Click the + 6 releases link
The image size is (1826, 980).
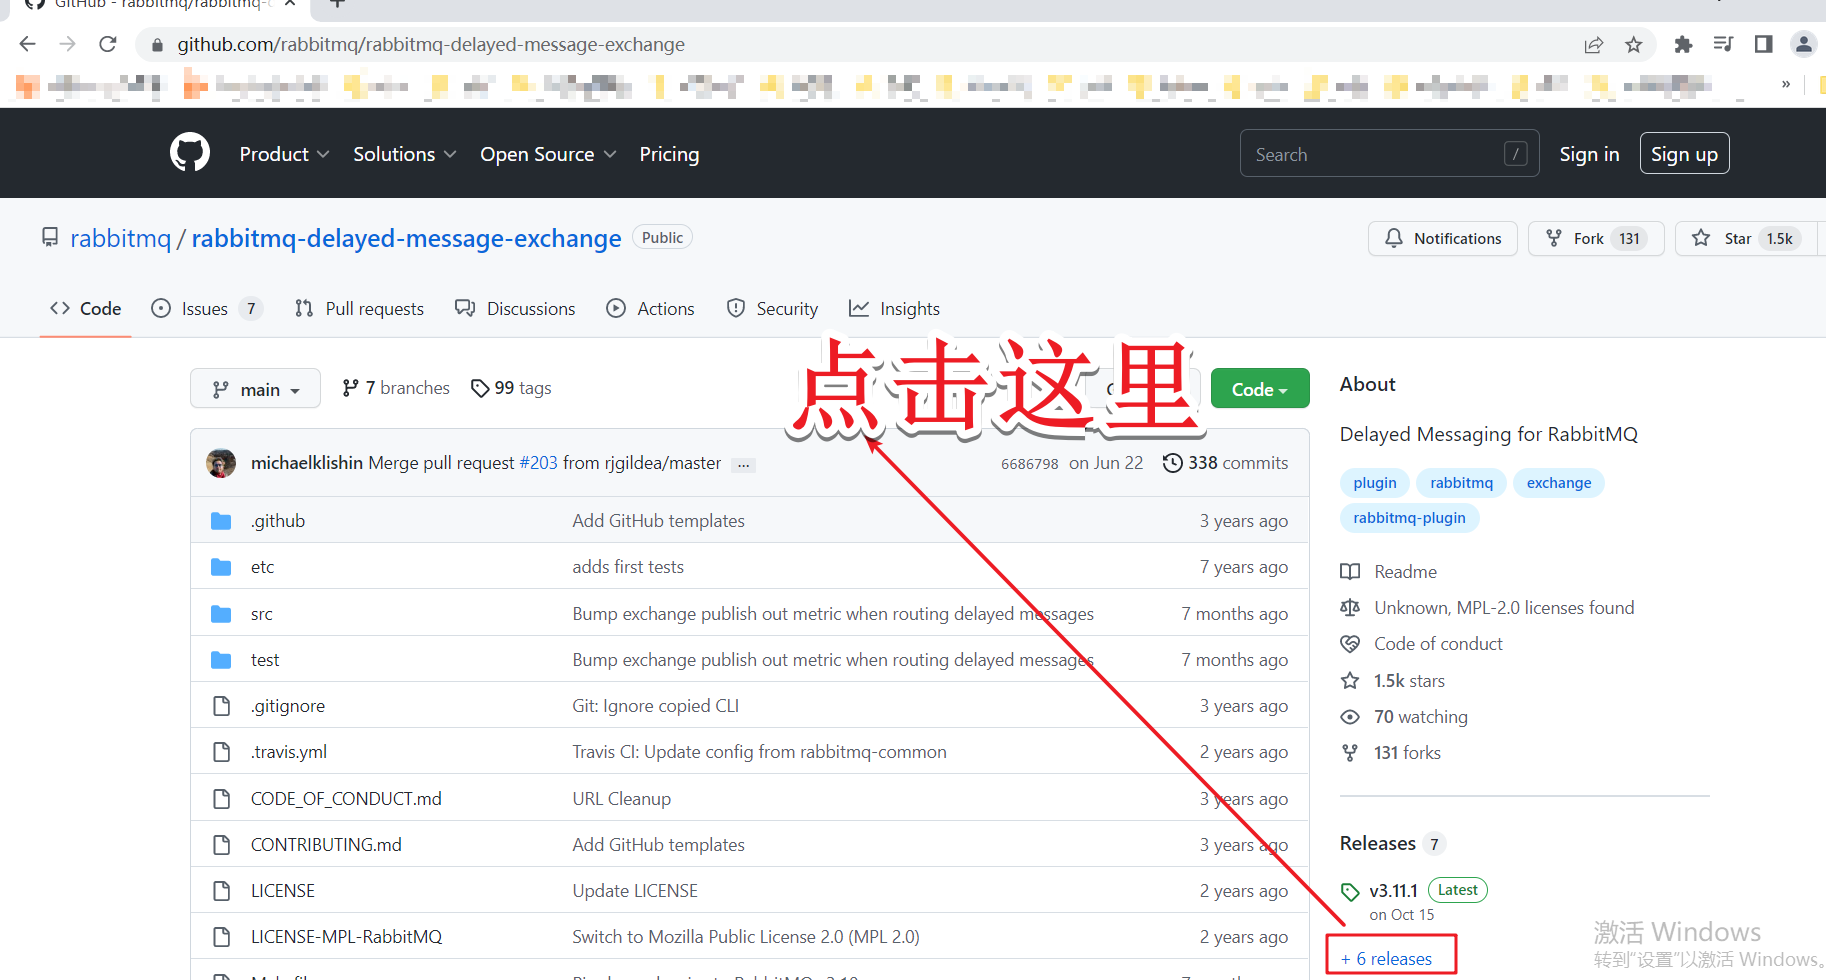pos(1386,959)
